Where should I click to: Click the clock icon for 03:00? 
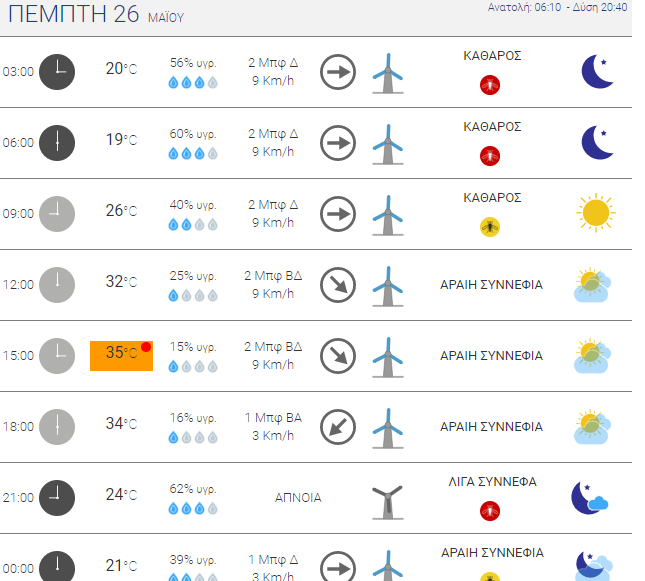pyautogui.click(x=57, y=71)
